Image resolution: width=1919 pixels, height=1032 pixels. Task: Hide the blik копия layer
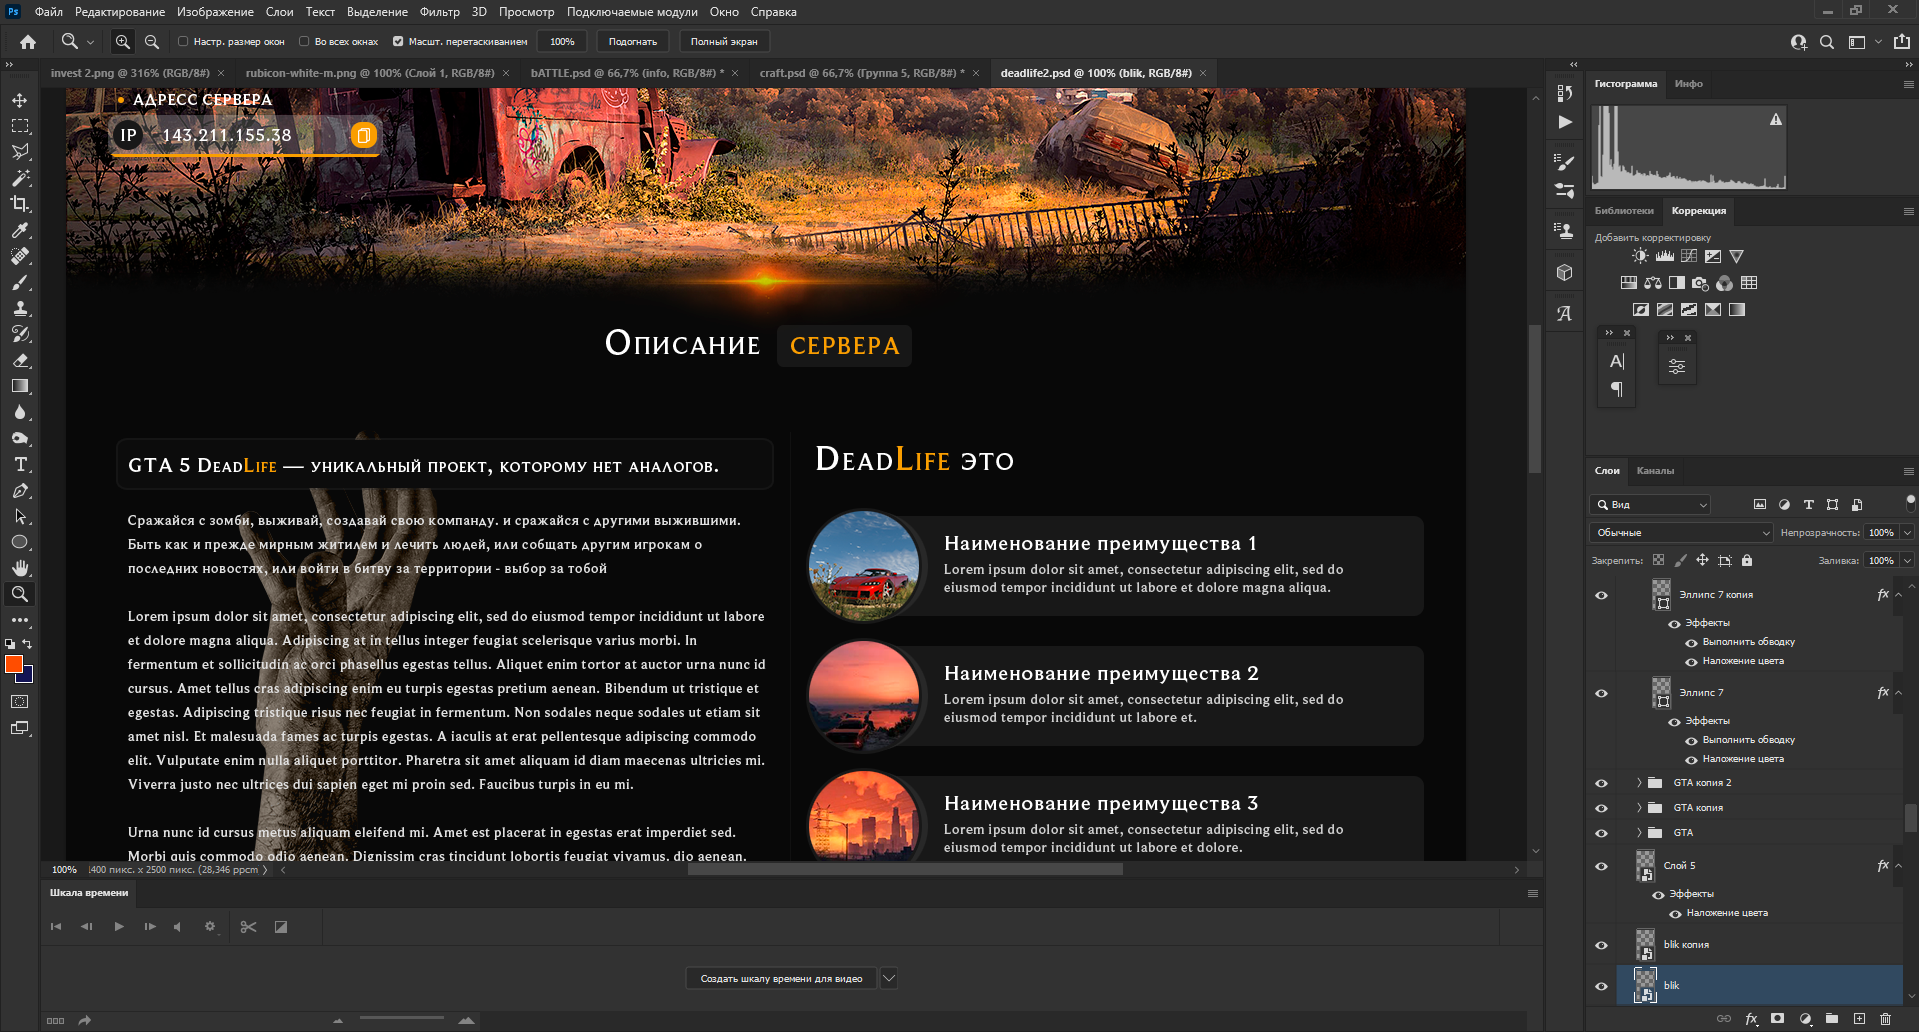1601,945
